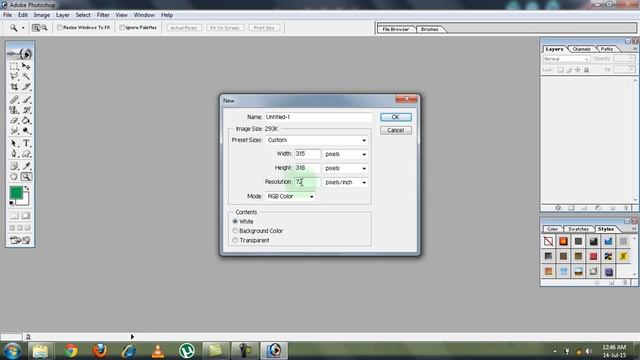
Task: Switch to the Channels tab
Action: pyautogui.click(x=581, y=49)
